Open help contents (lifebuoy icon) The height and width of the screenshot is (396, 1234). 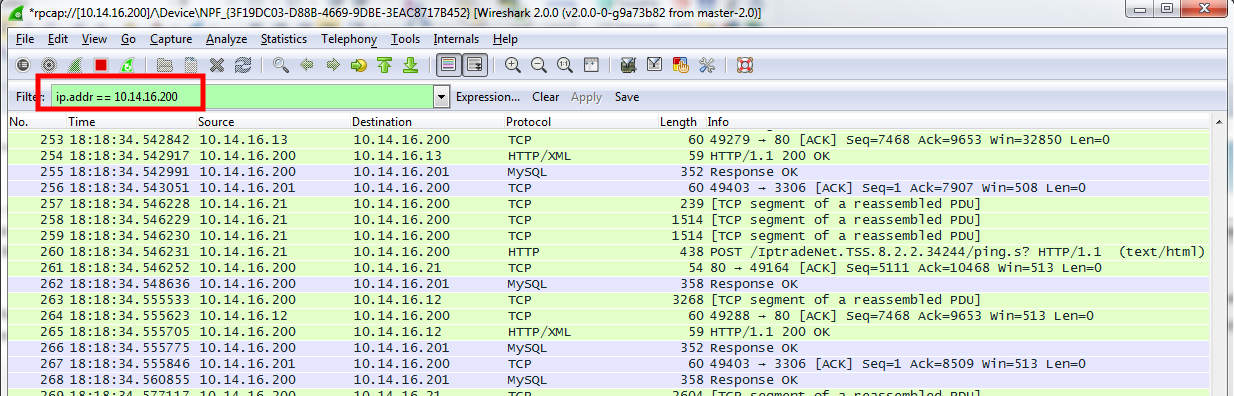point(745,66)
